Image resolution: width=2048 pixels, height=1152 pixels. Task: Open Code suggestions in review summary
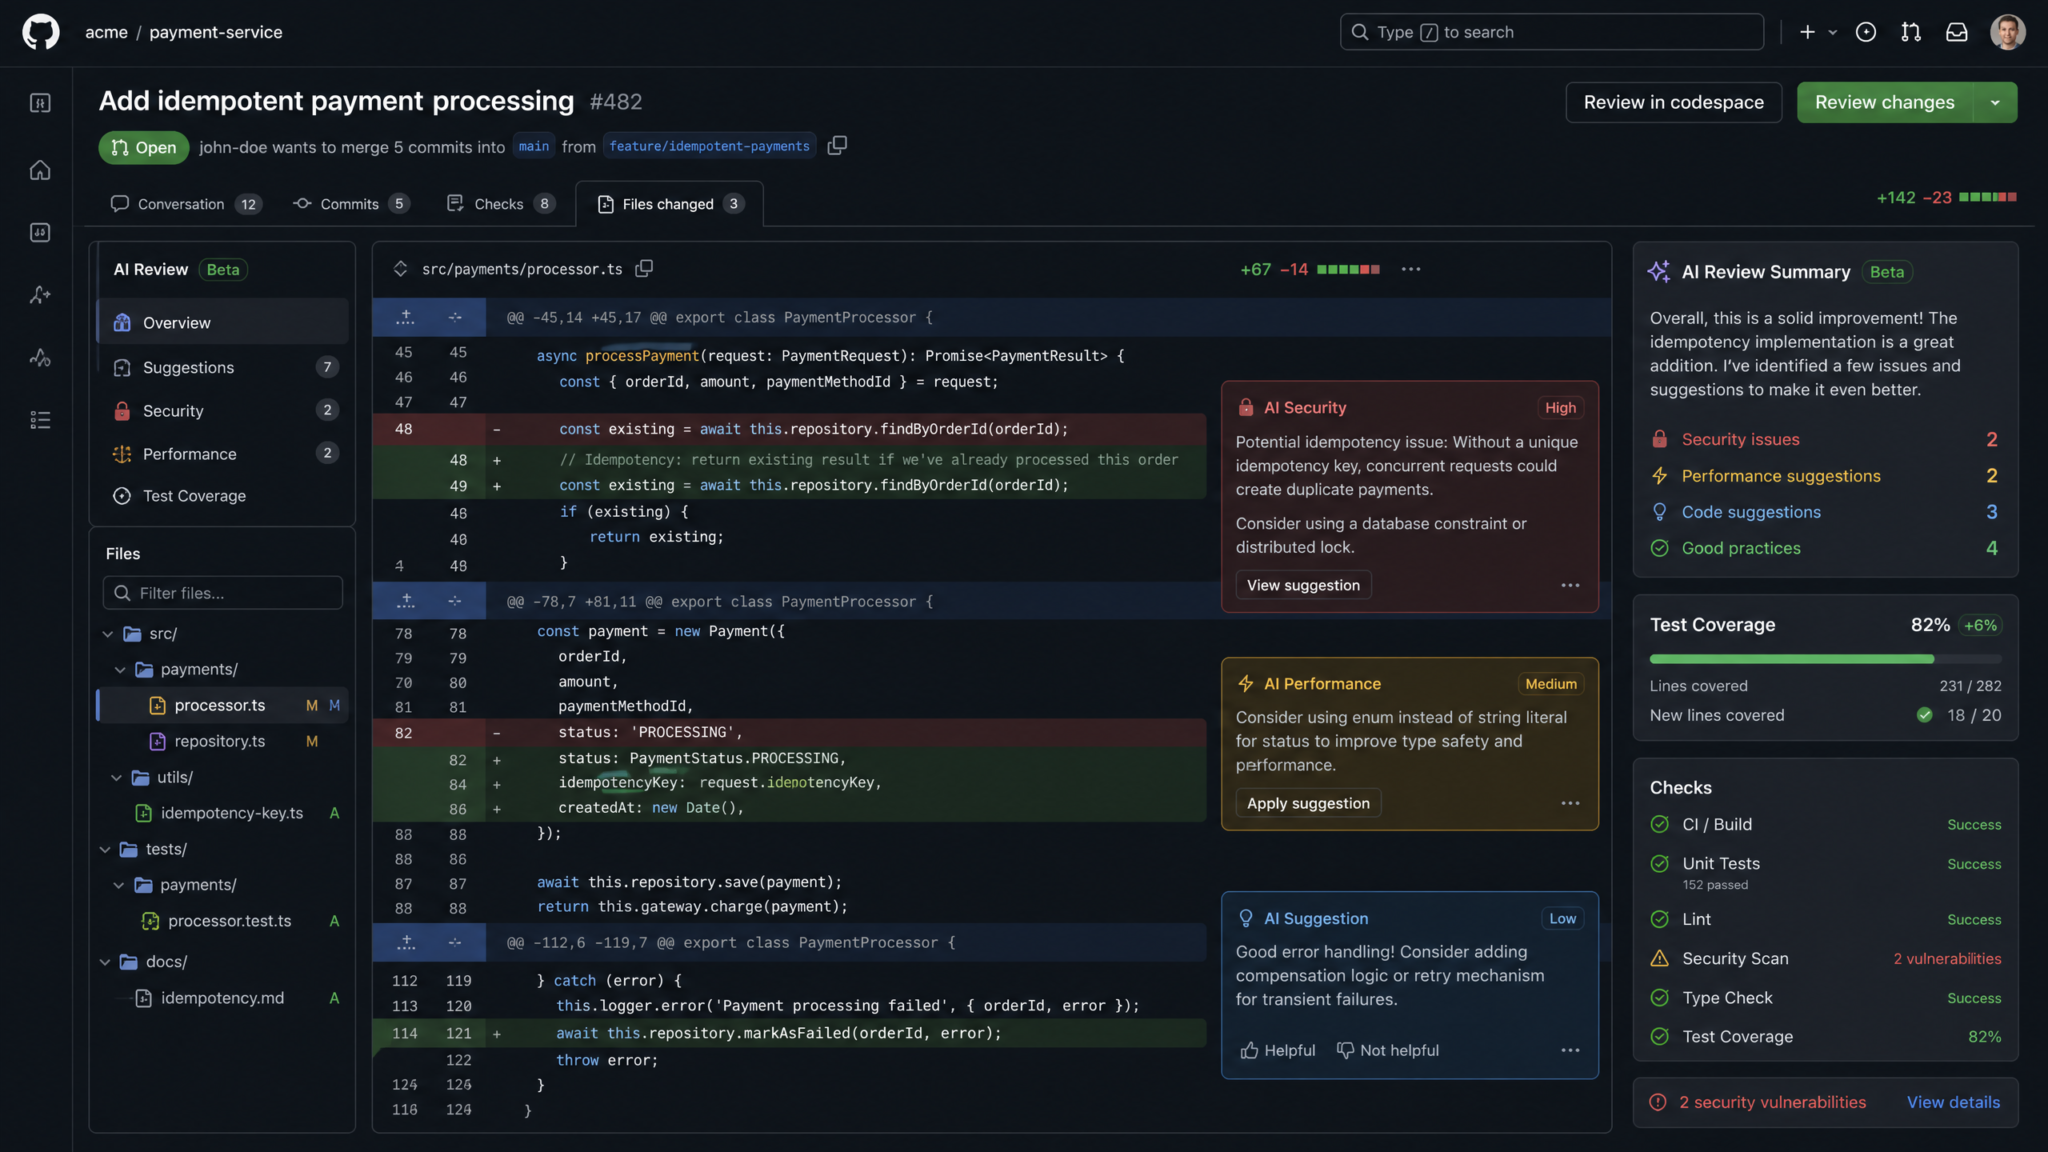coord(1825,512)
